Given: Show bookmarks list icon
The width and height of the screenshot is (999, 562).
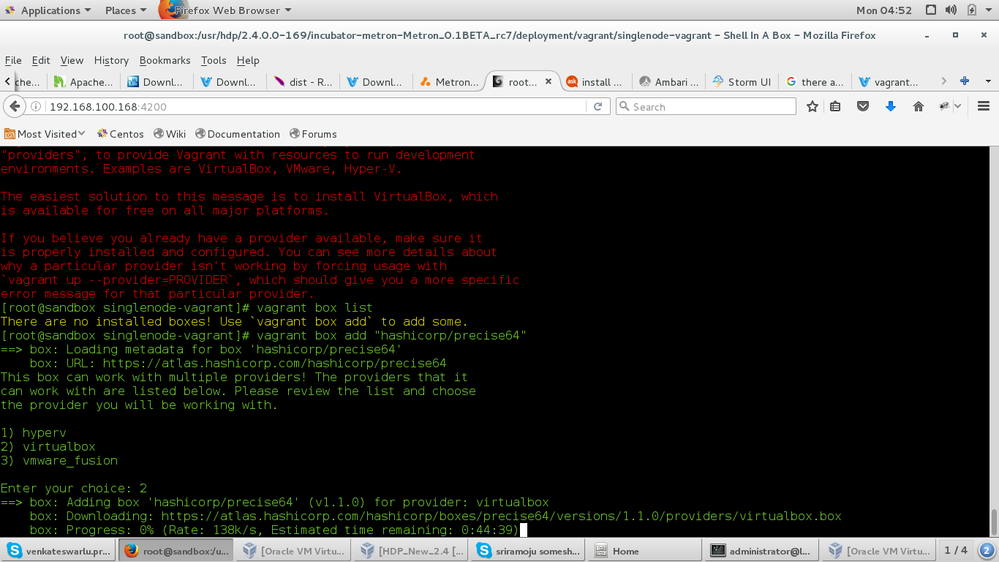Looking at the screenshot, I should coord(835,106).
